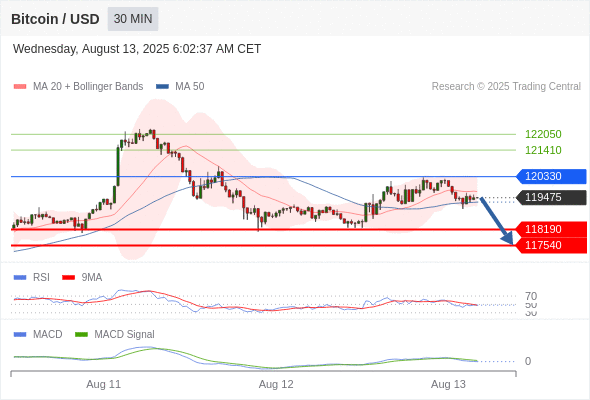Viewport: 590px width, 400px height.
Task: Click the Aug 11 date axis label
Action: (x=103, y=384)
